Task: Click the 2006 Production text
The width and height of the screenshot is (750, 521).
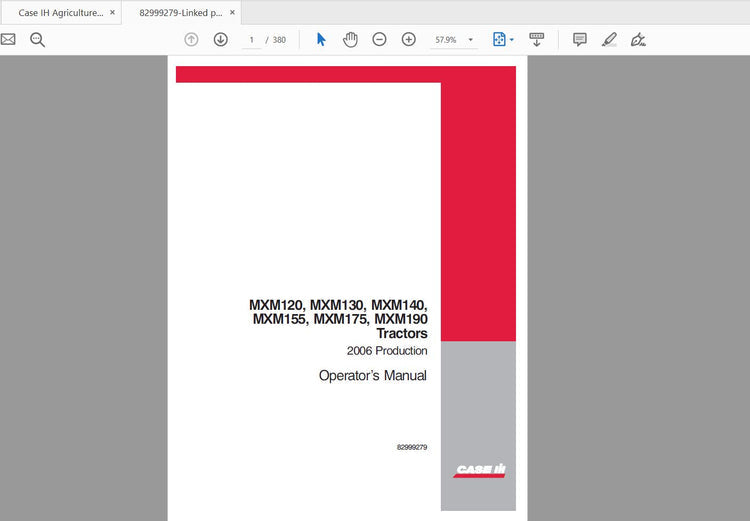Action: point(387,351)
